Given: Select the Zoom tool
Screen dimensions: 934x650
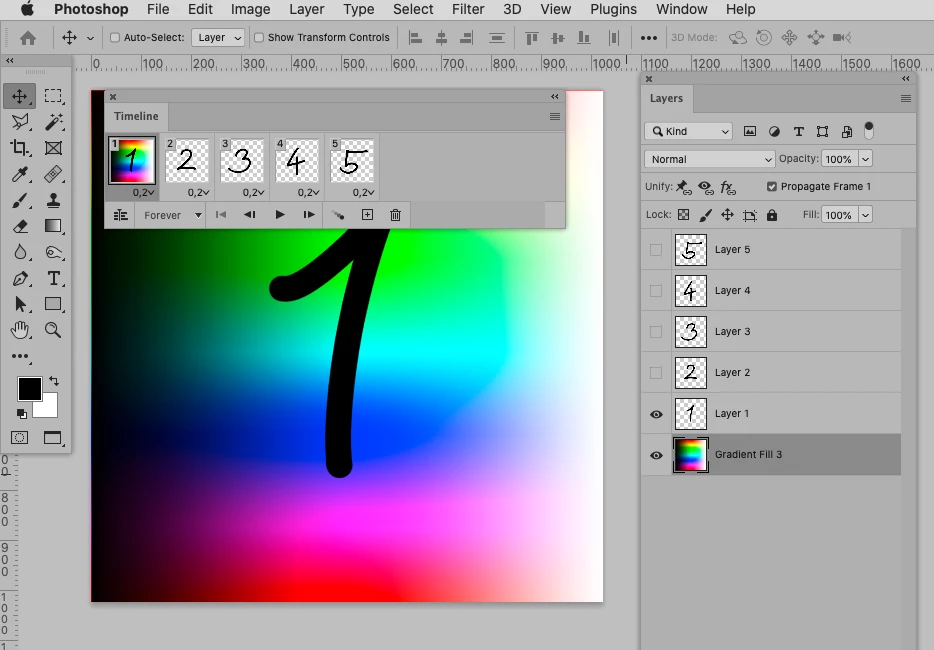Looking at the screenshot, I should point(53,330).
